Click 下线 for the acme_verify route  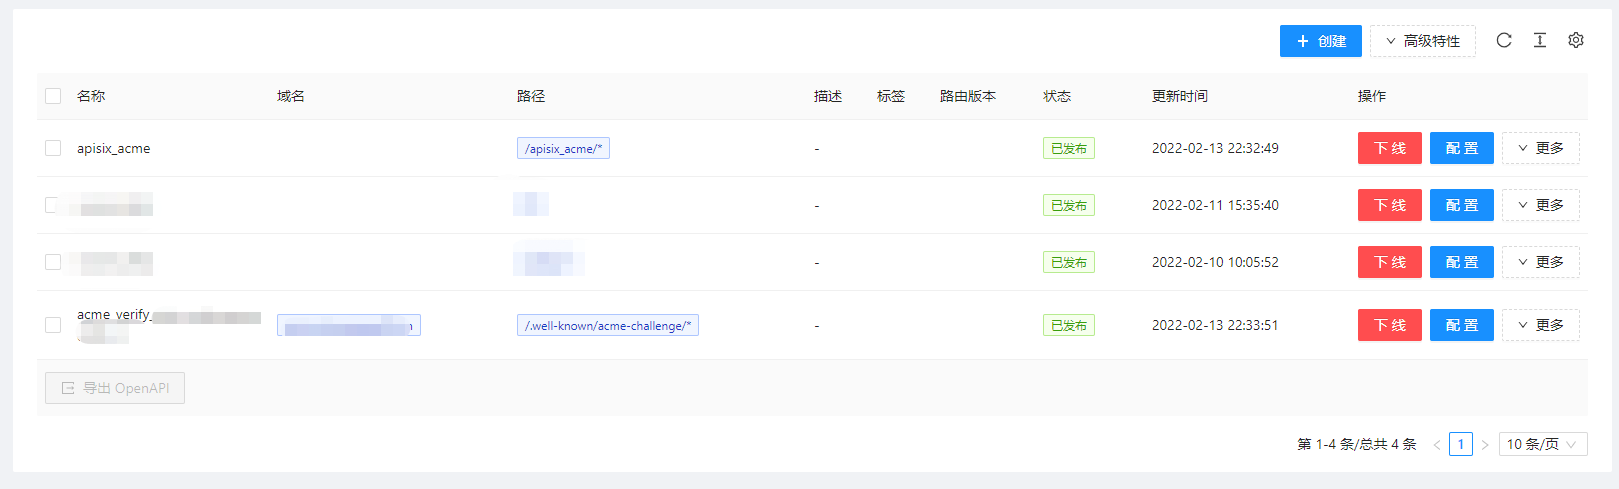(x=1389, y=325)
